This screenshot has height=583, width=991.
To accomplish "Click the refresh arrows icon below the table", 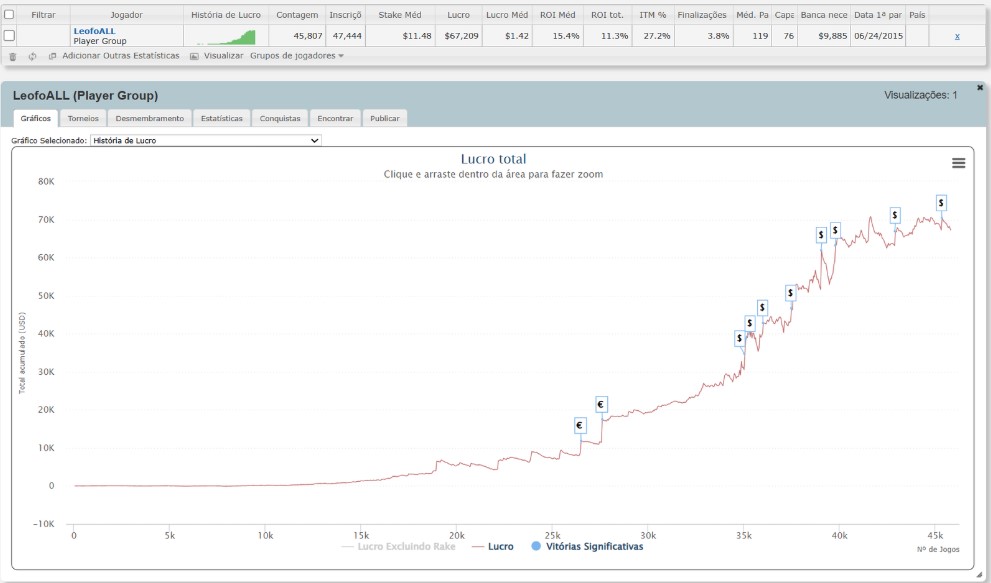I will click(x=32, y=56).
